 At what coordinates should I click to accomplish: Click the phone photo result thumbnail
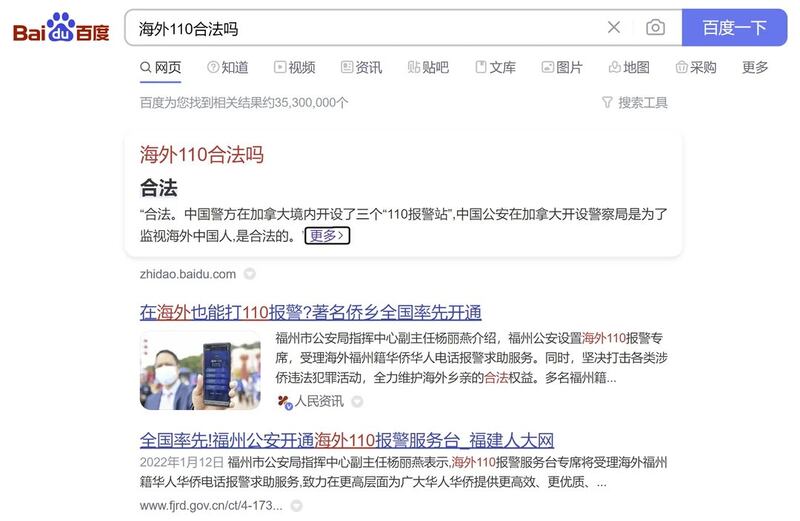point(200,370)
